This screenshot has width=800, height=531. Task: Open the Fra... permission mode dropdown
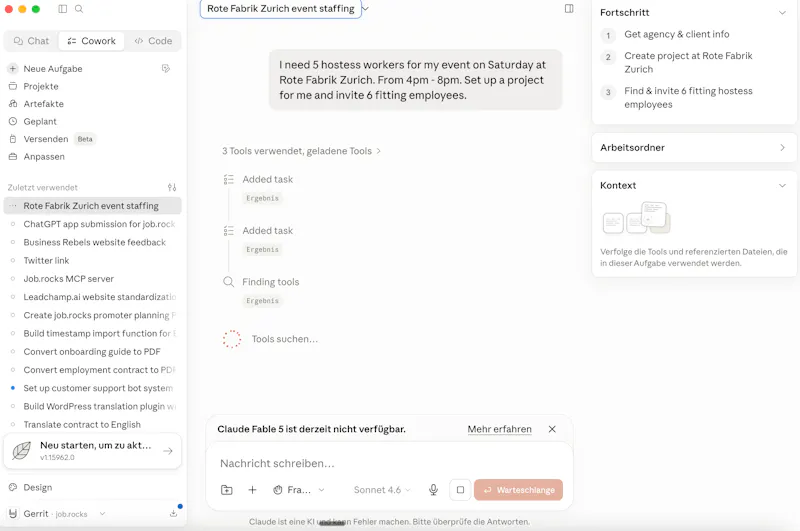coord(298,490)
